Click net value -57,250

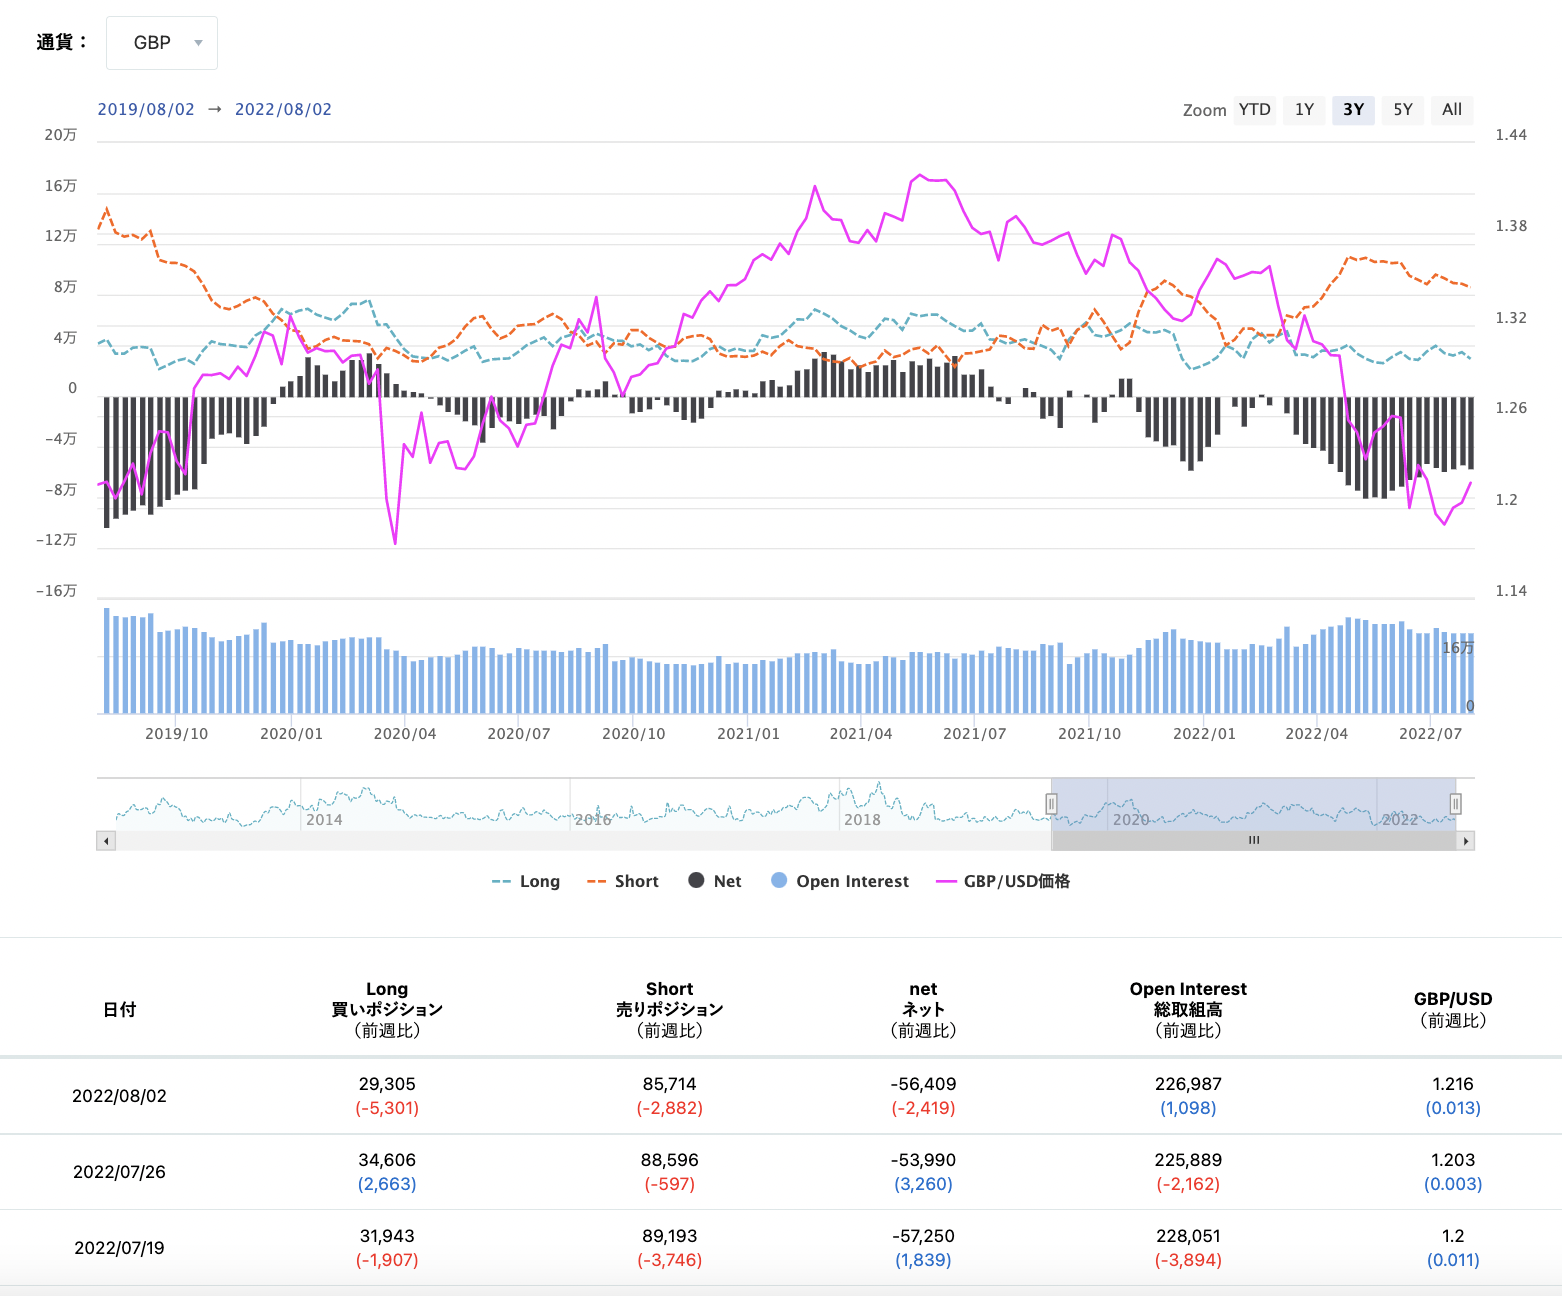pos(923,1236)
